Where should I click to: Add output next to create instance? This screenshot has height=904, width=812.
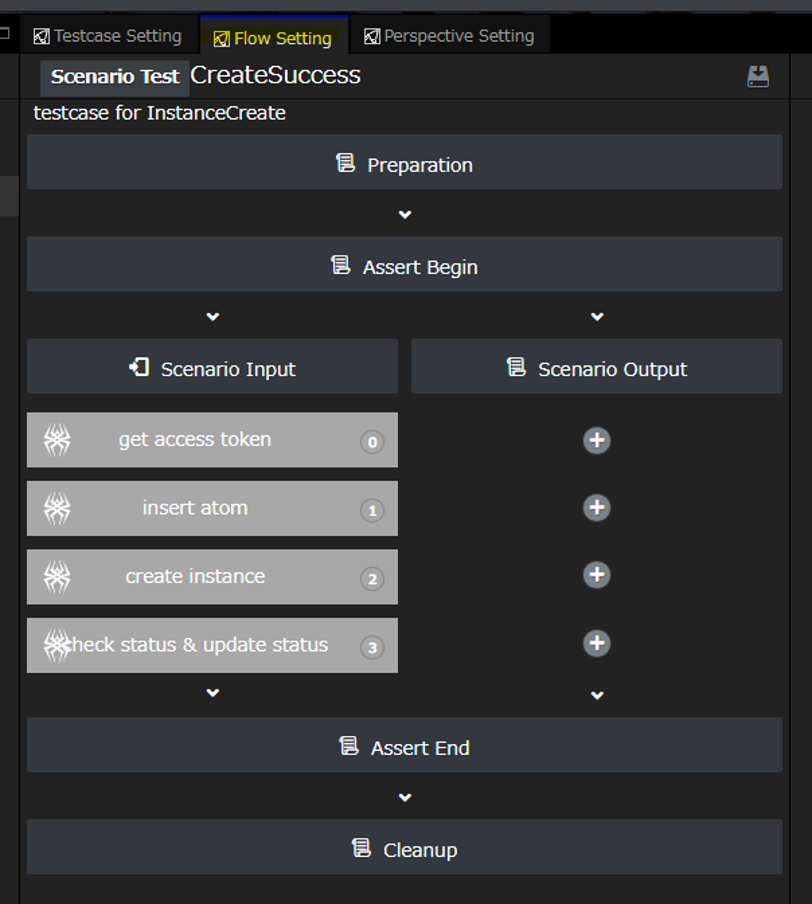point(597,575)
